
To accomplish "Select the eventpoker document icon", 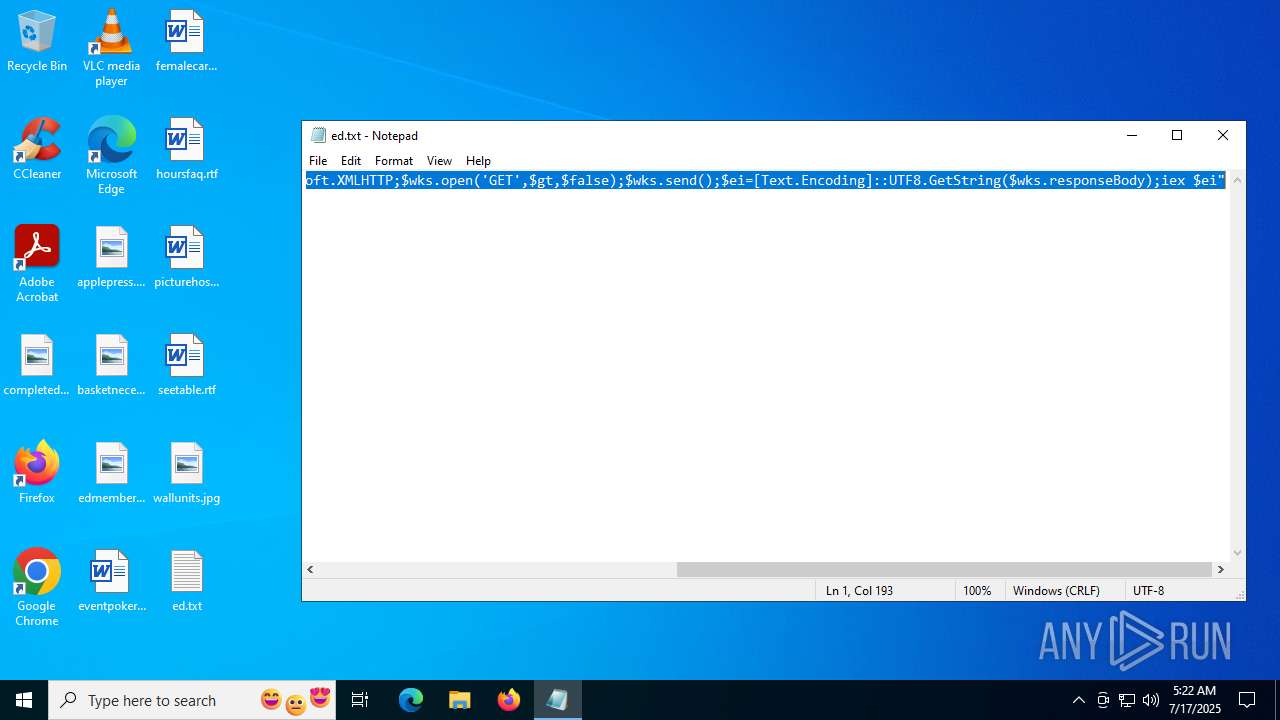I will (x=111, y=582).
